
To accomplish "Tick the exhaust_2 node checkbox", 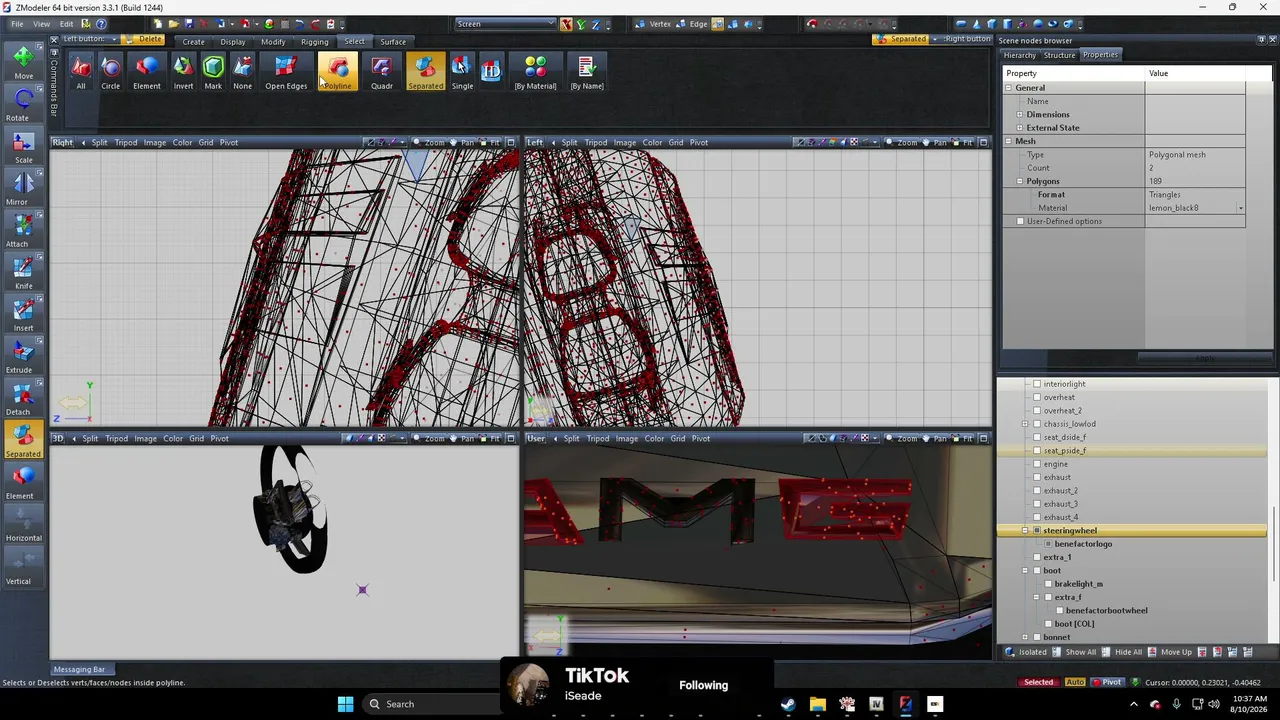I will point(1037,491).
